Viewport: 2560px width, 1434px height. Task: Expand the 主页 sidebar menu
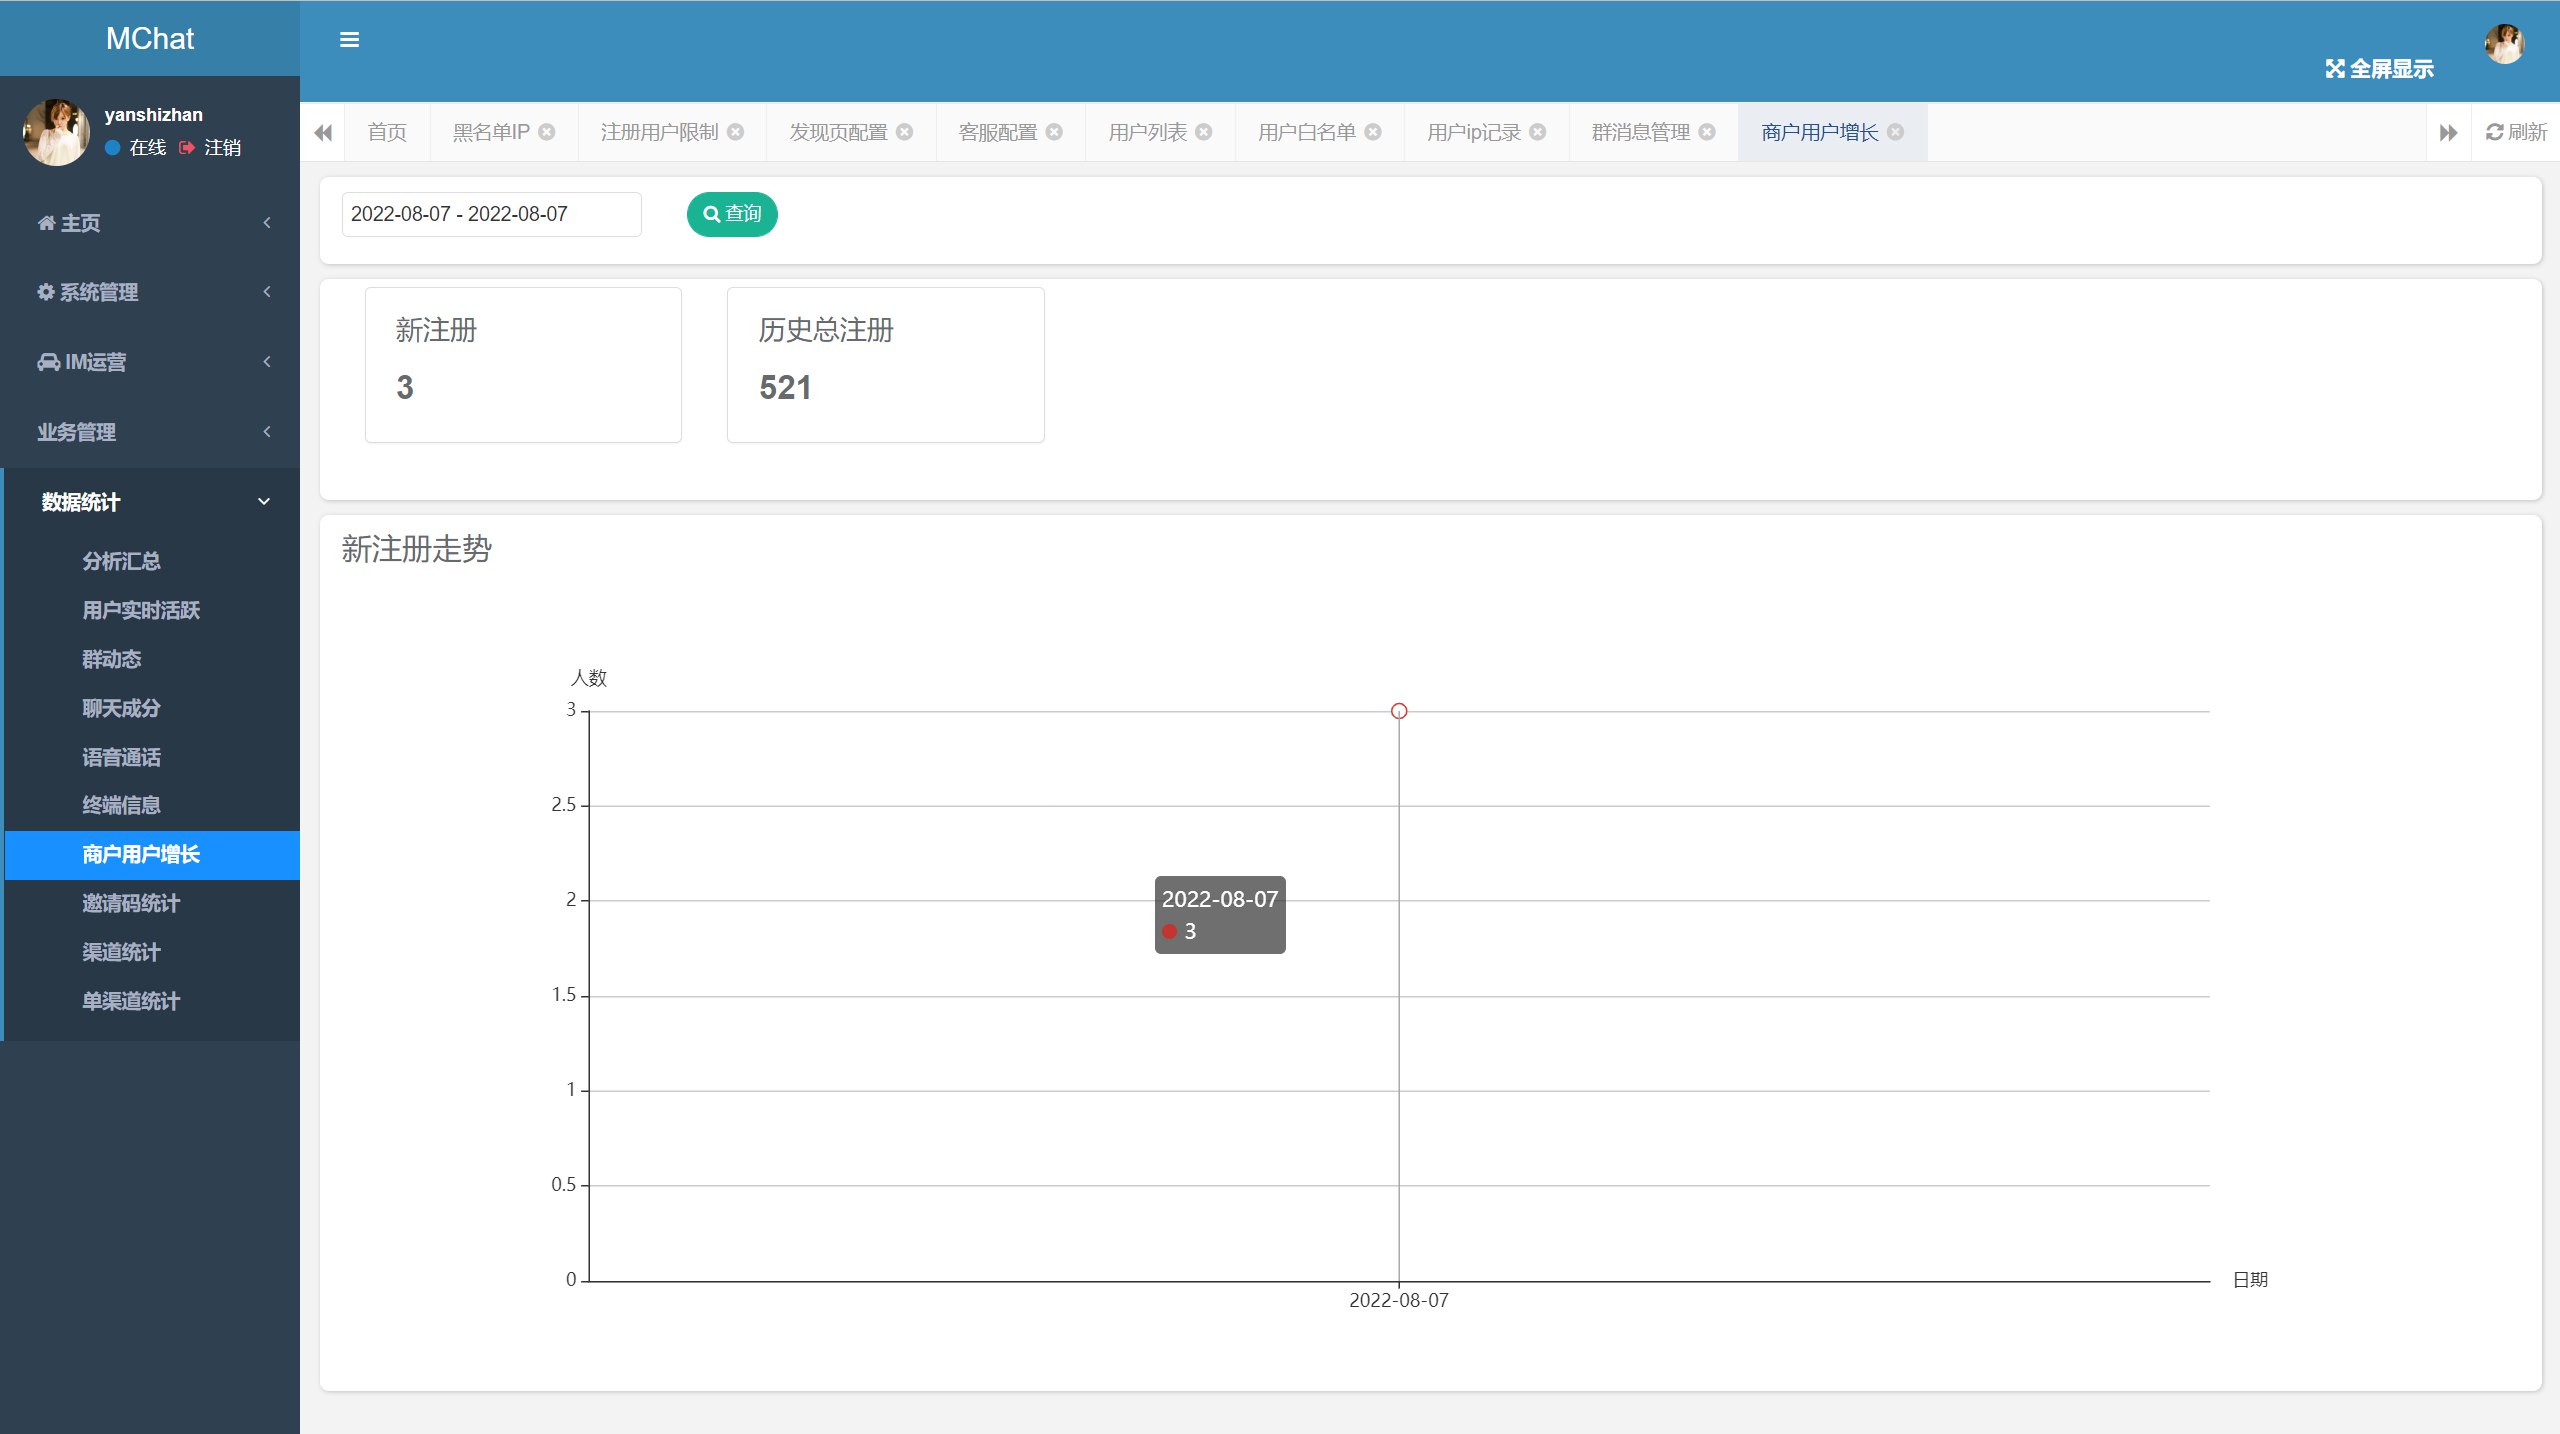[150, 223]
